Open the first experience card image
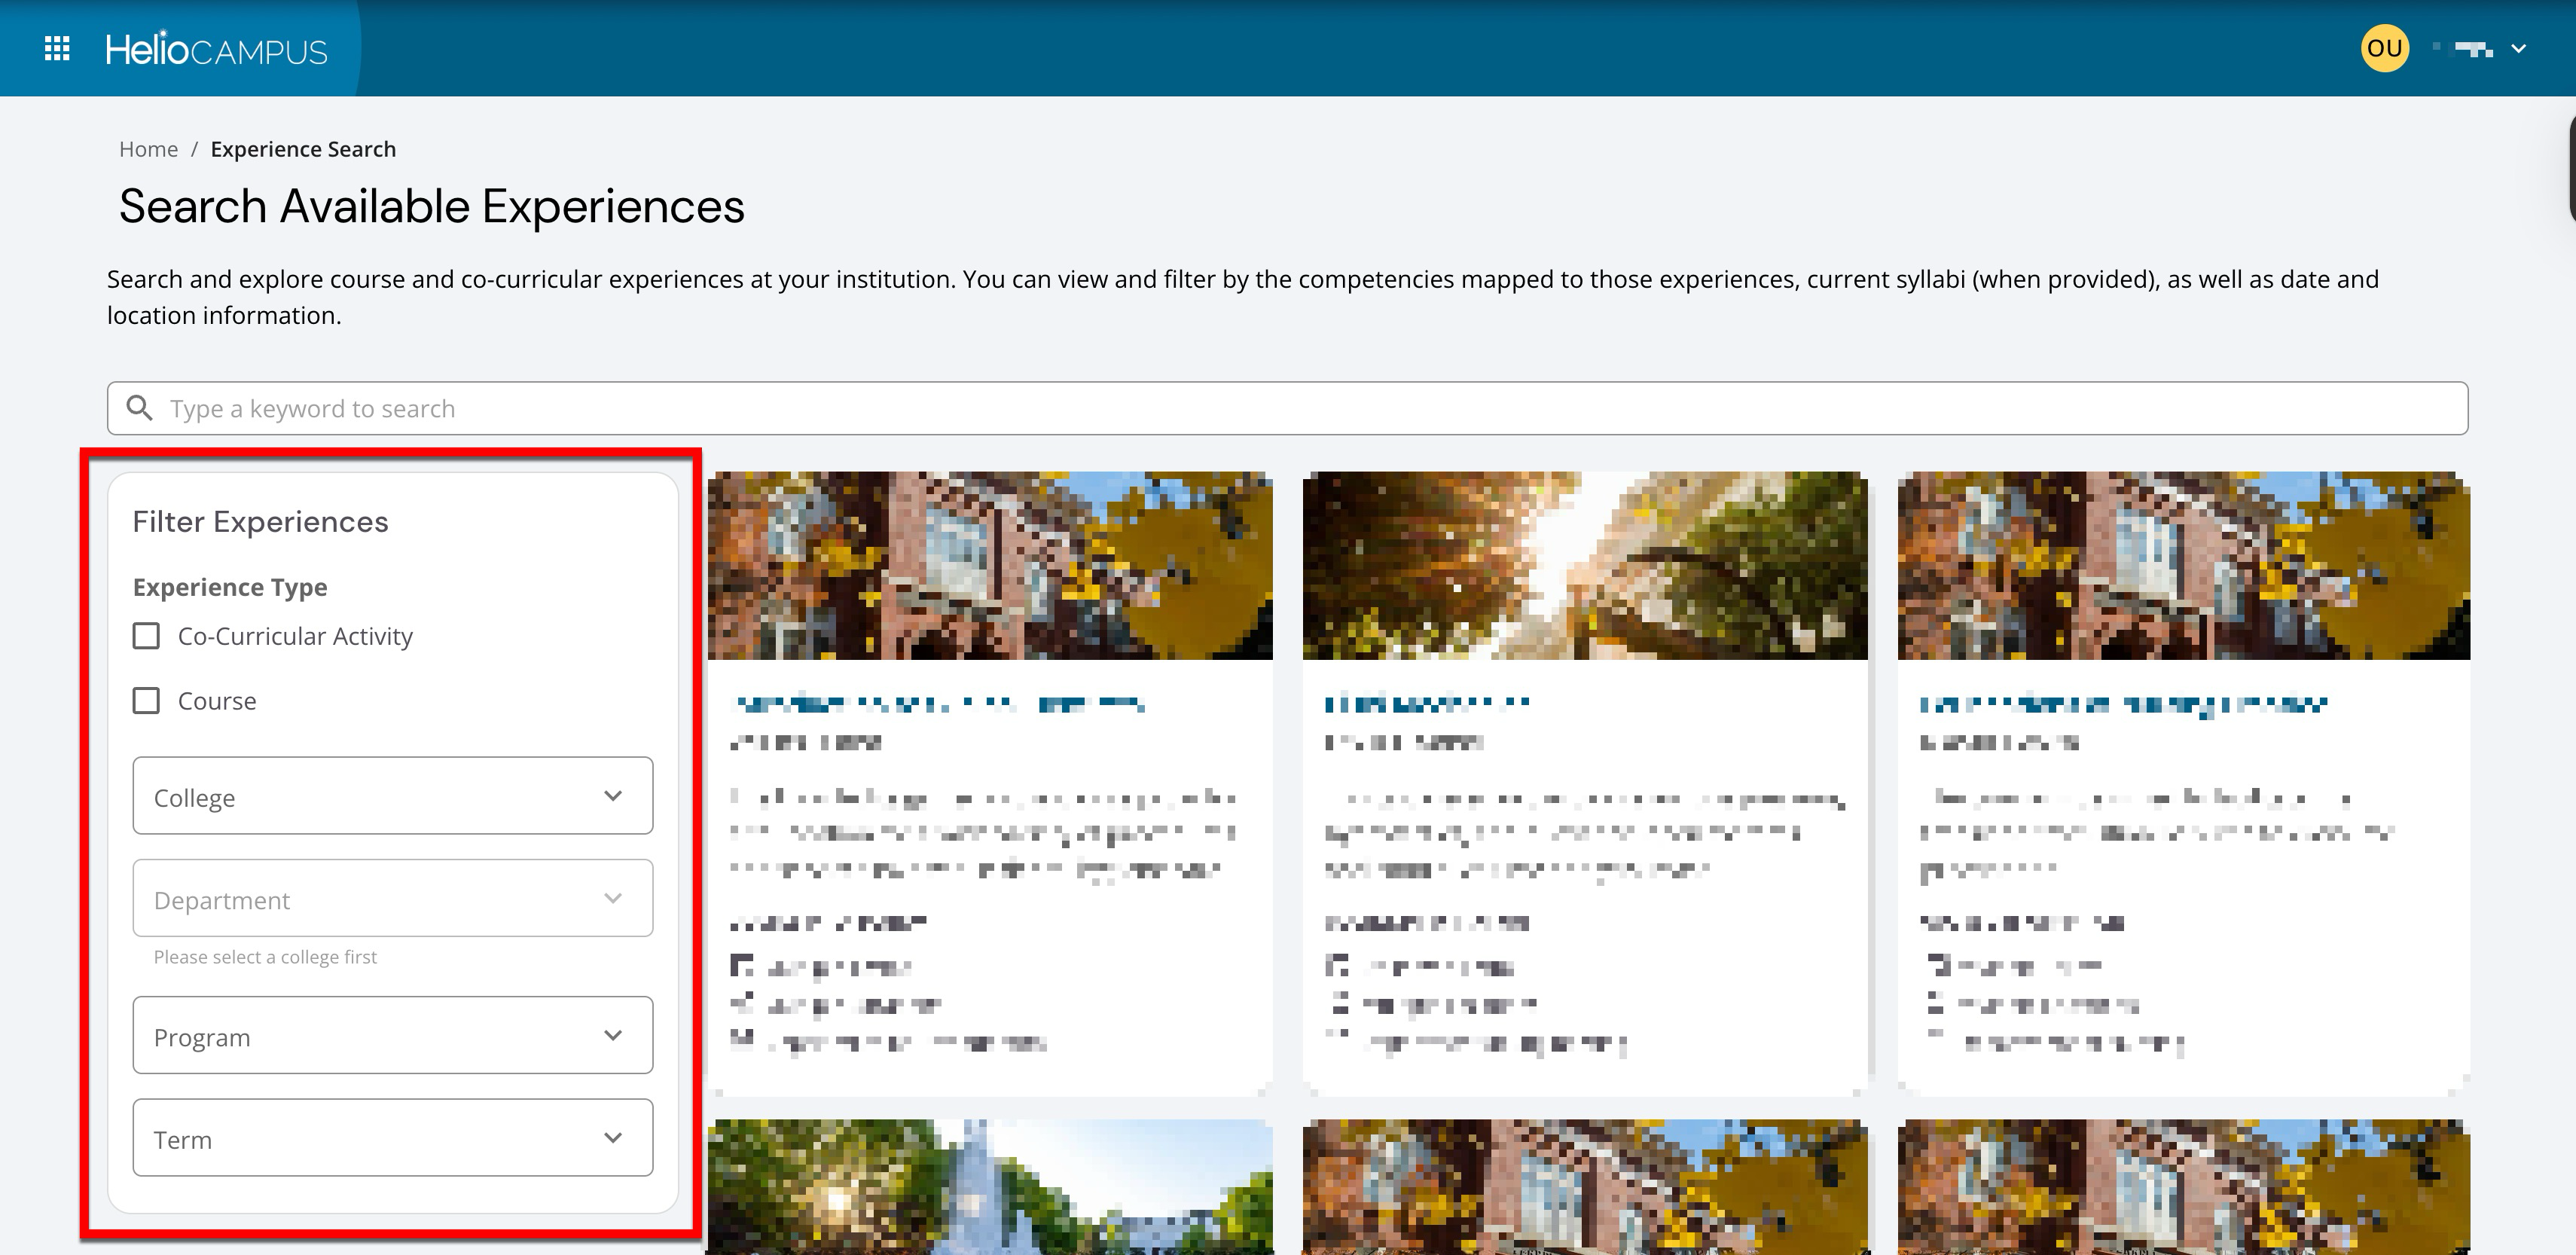The width and height of the screenshot is (2576, 1255). 990,565
